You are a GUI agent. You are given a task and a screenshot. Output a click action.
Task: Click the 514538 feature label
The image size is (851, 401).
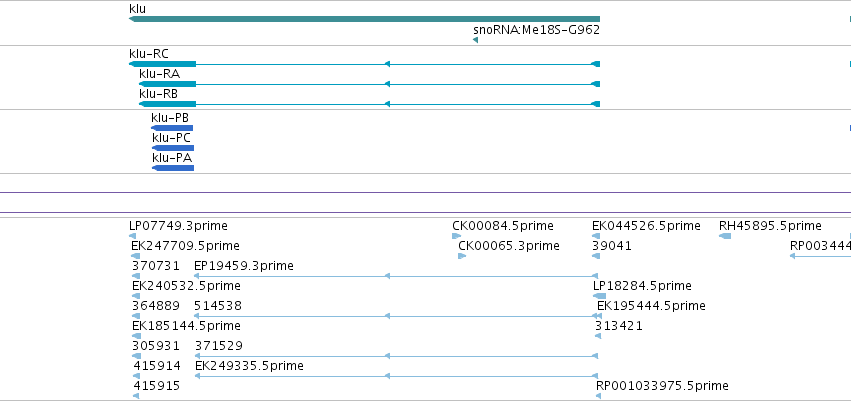tap(218, 306)
